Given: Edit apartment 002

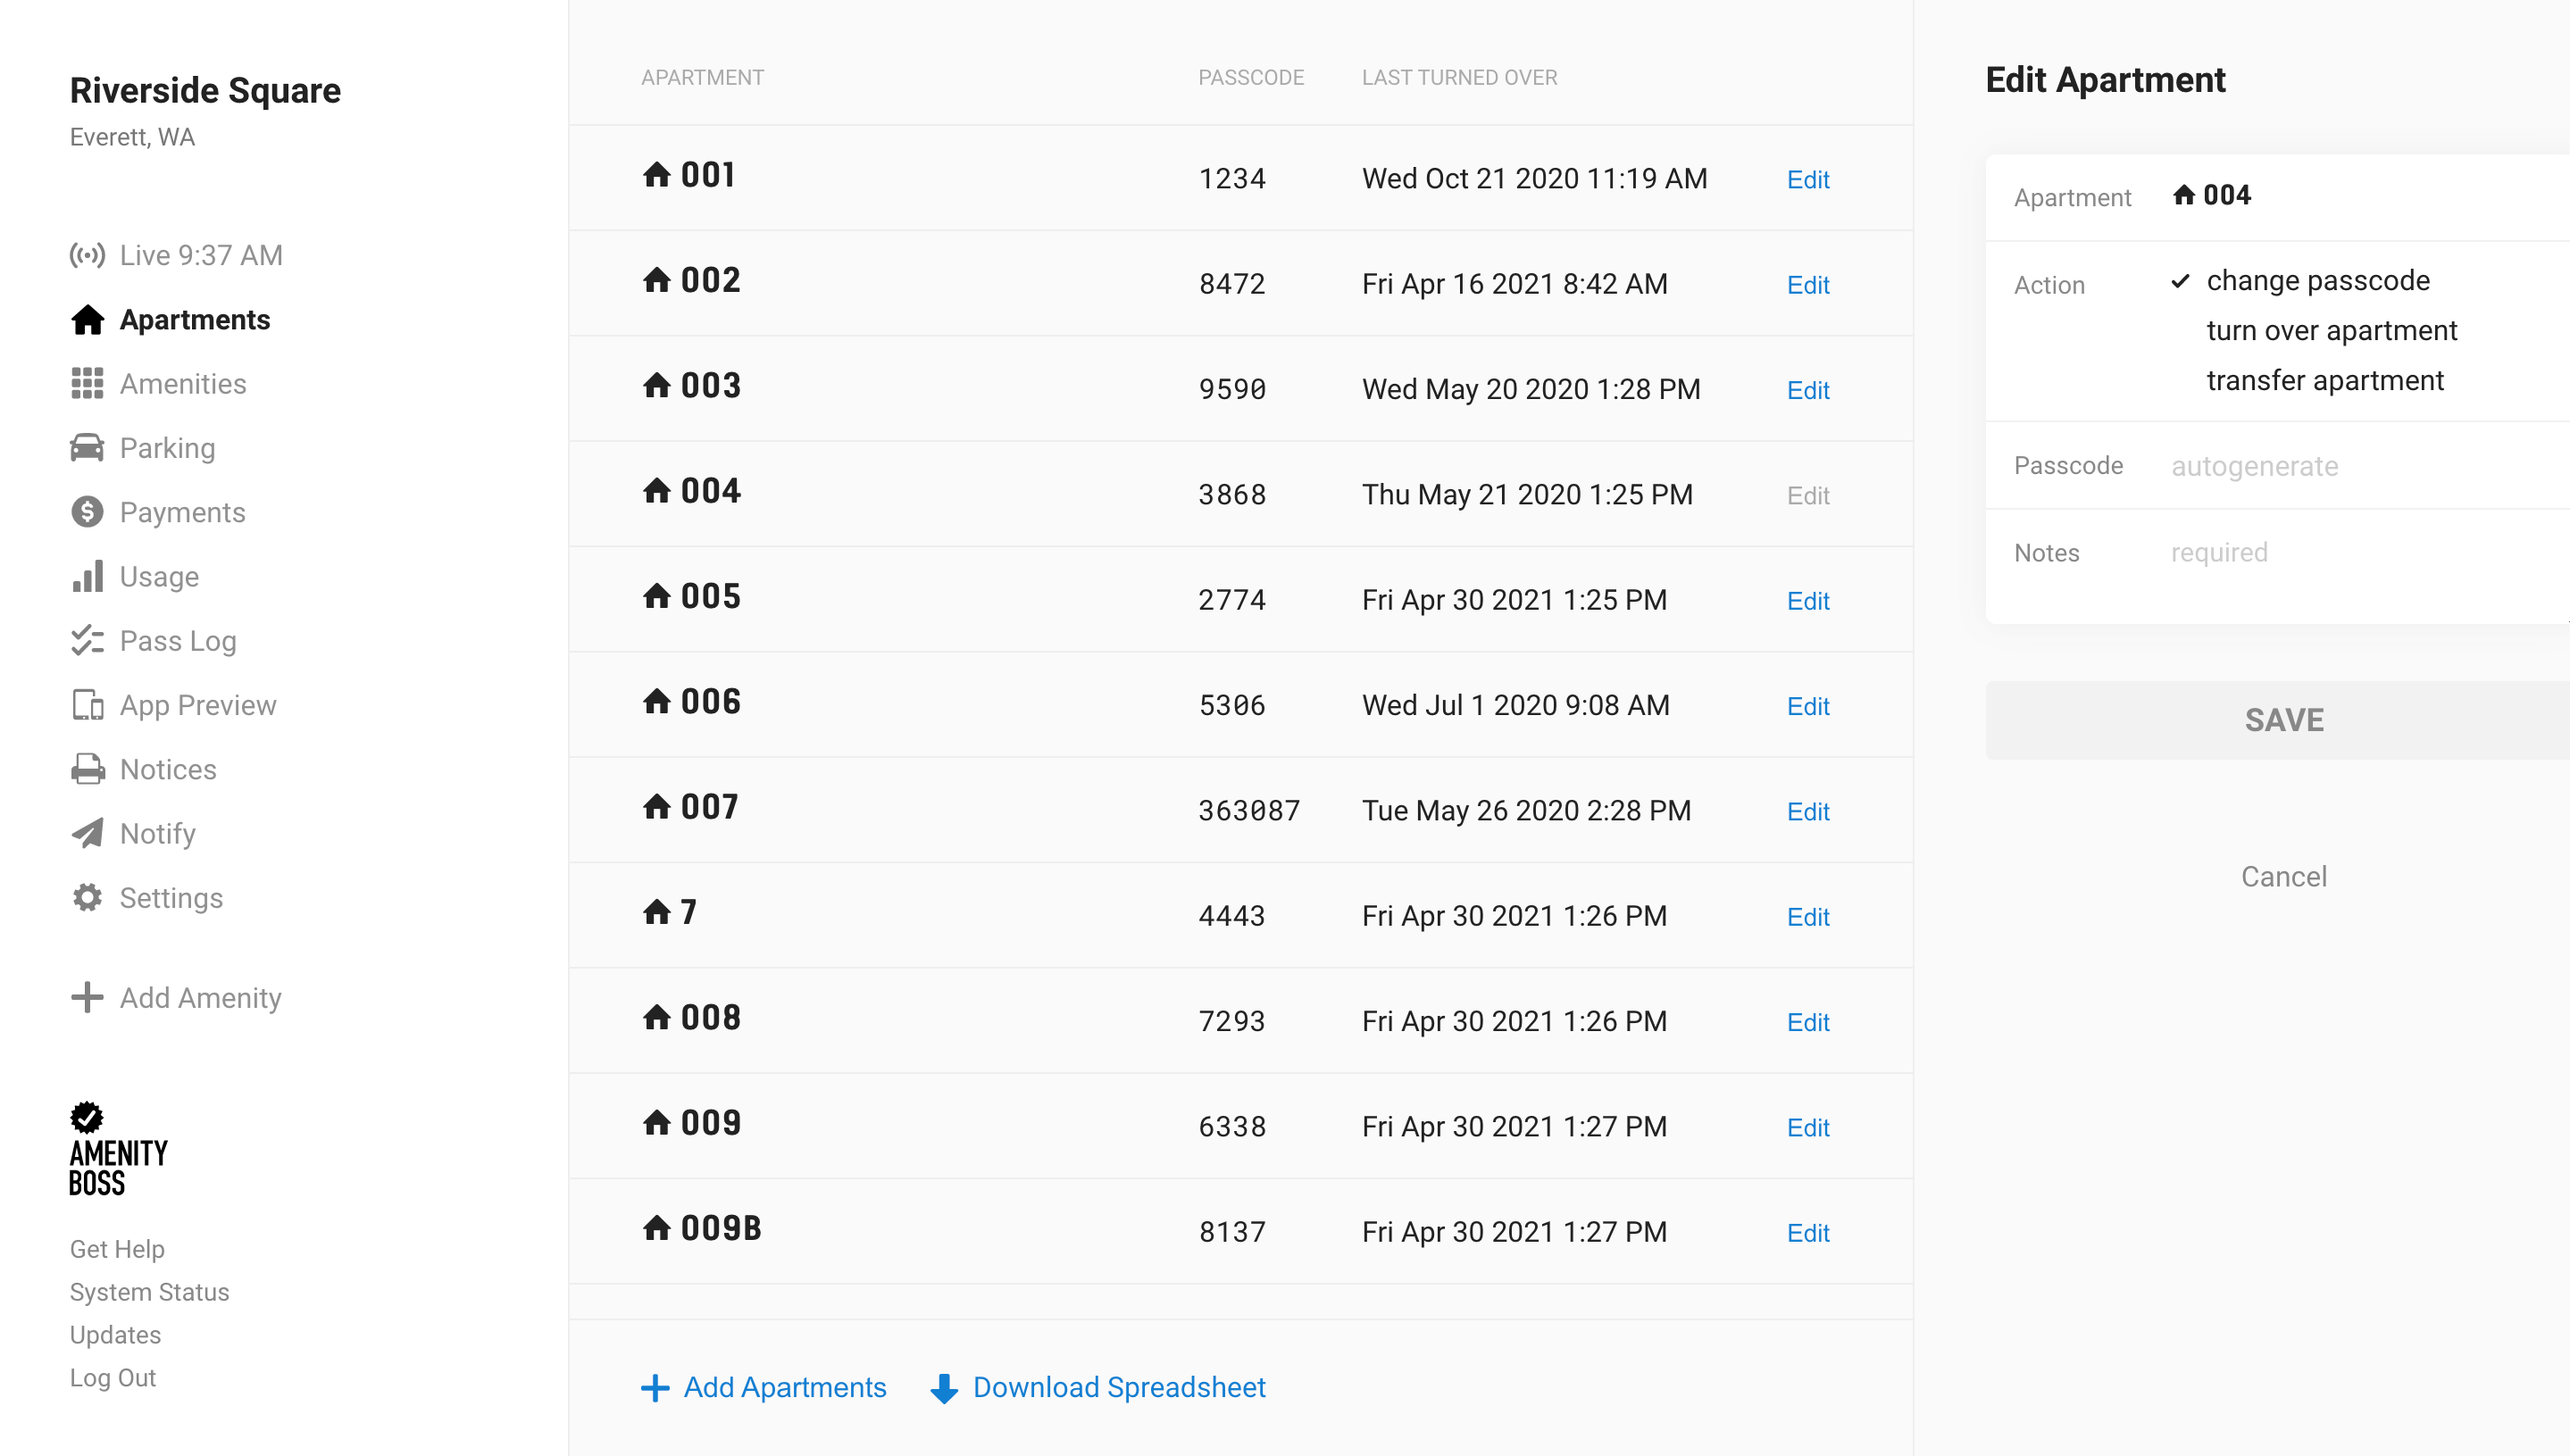Looking at the screenshot, I should coord(1807,285).
